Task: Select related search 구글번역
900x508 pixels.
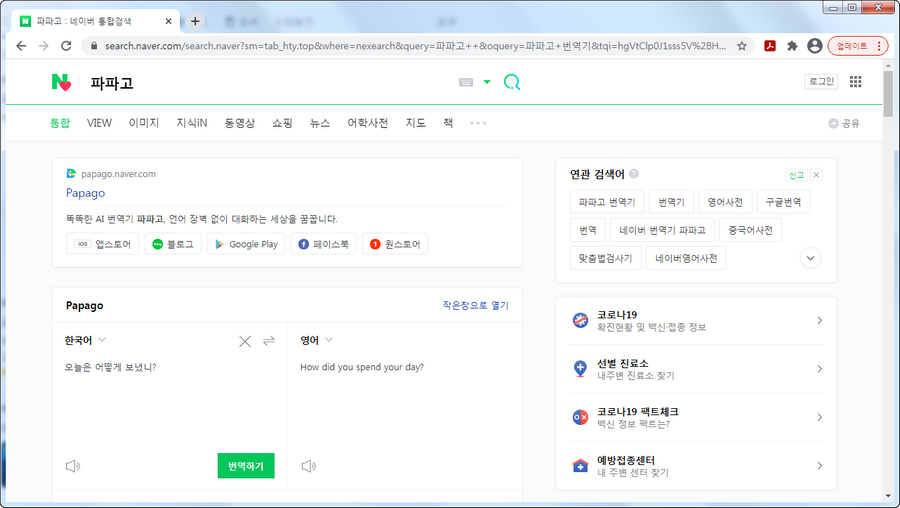Action: 783,202
